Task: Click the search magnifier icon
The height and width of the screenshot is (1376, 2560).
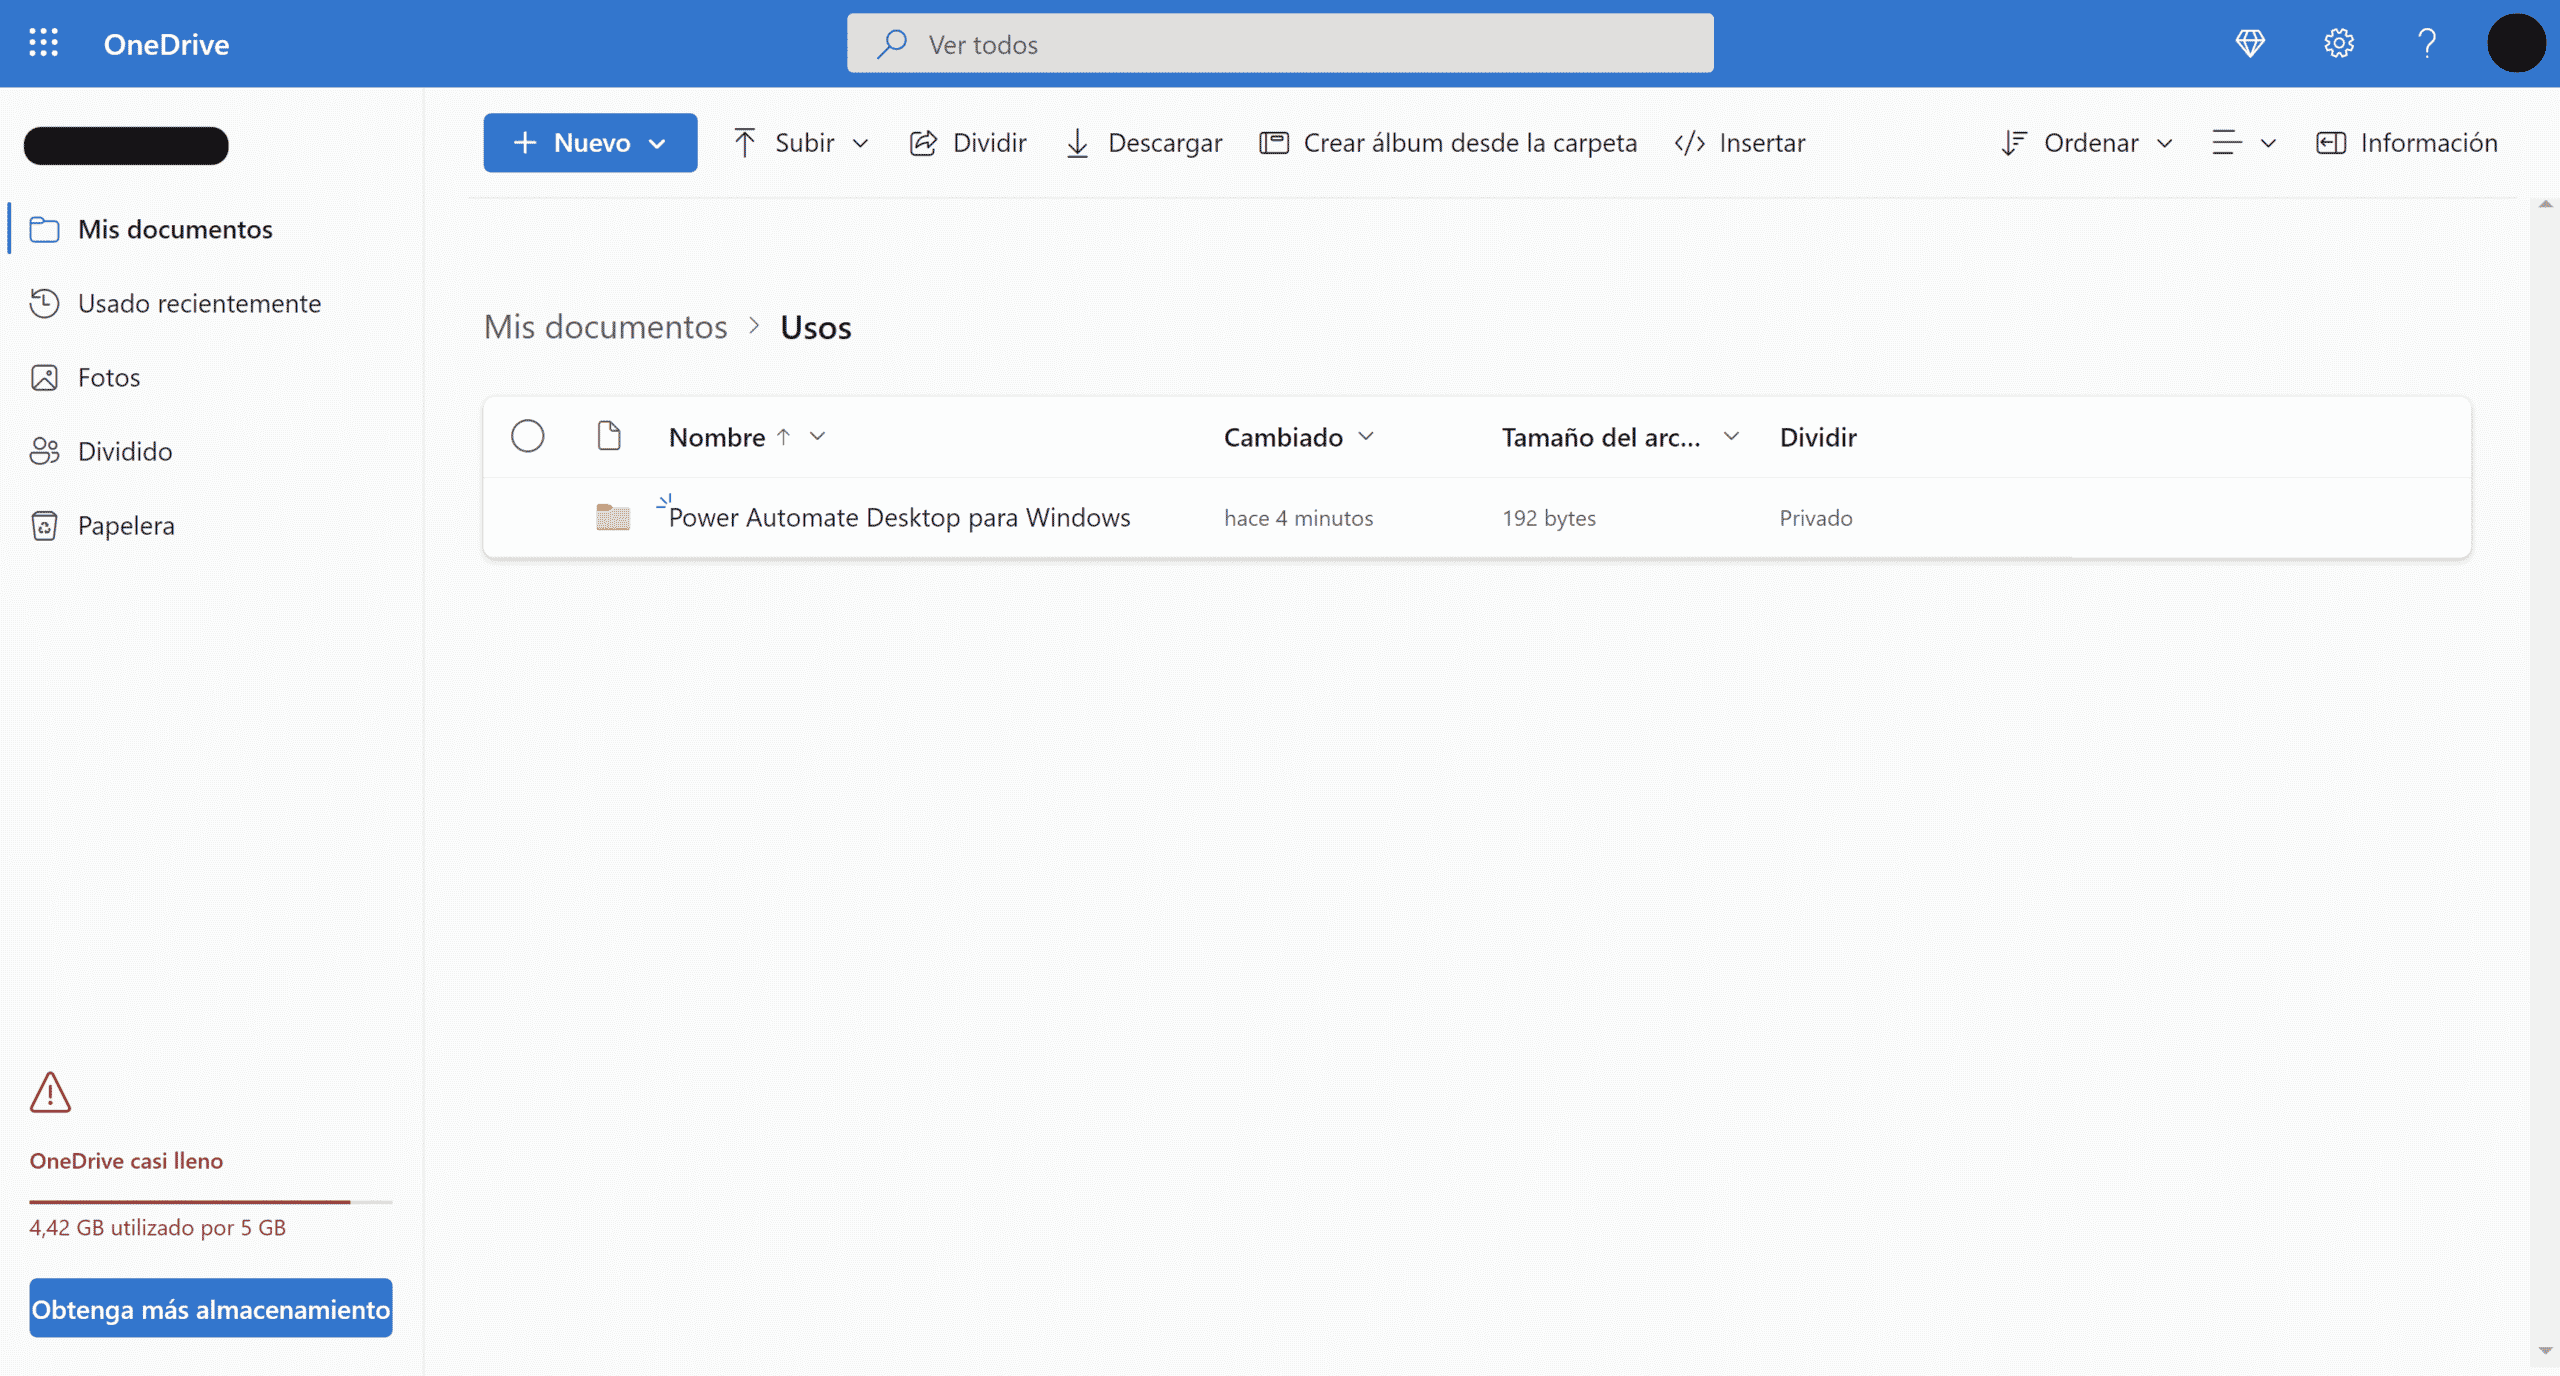Action: pos(891,44)
